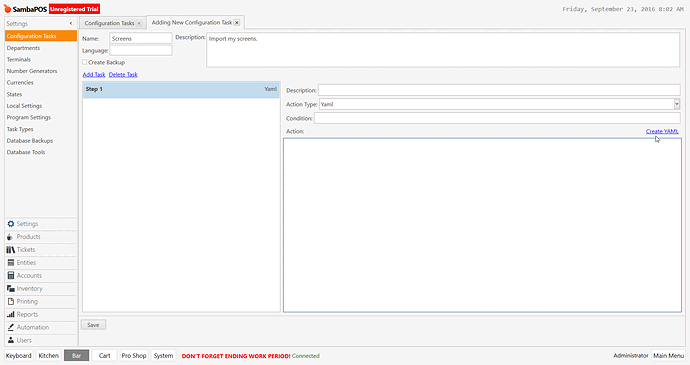Click the task Description box with 'Import my screens.'
Screen dimensions: 690x365
tap(443, 50)
